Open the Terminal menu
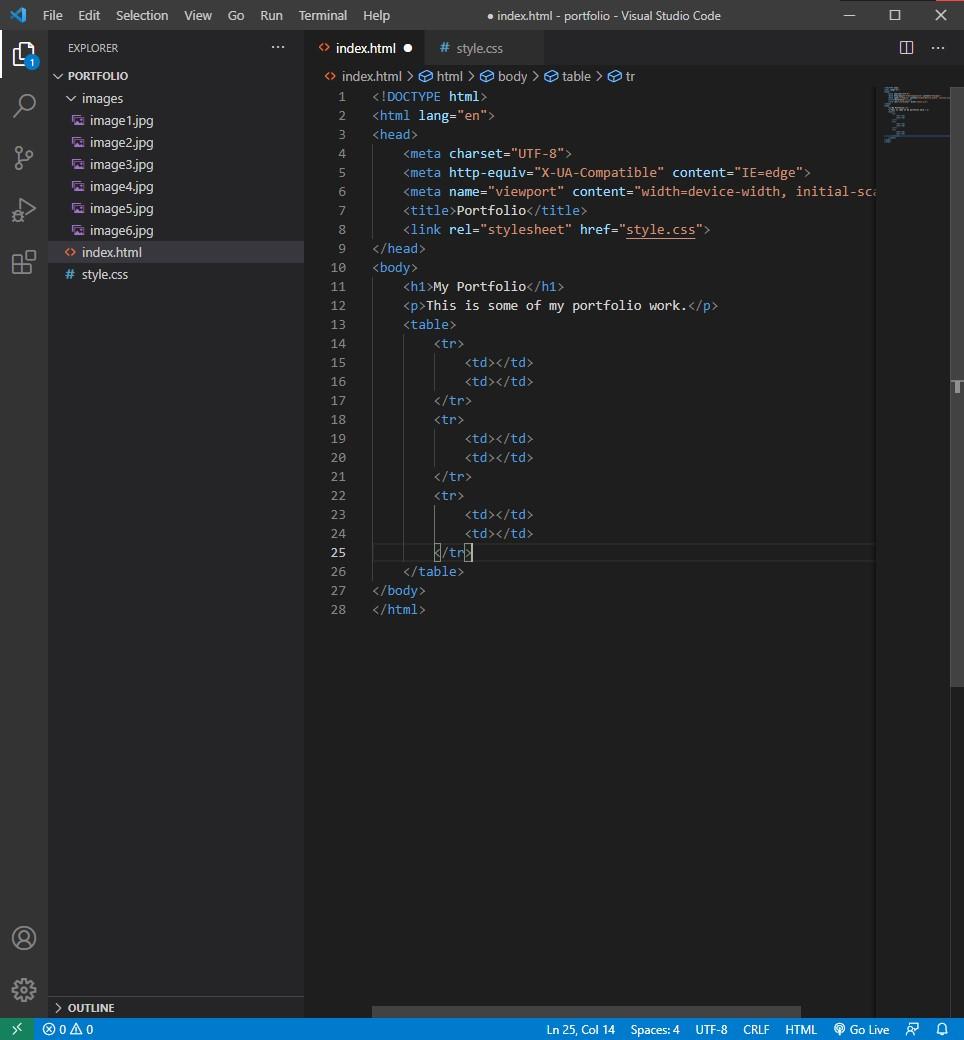 [323, 15]
